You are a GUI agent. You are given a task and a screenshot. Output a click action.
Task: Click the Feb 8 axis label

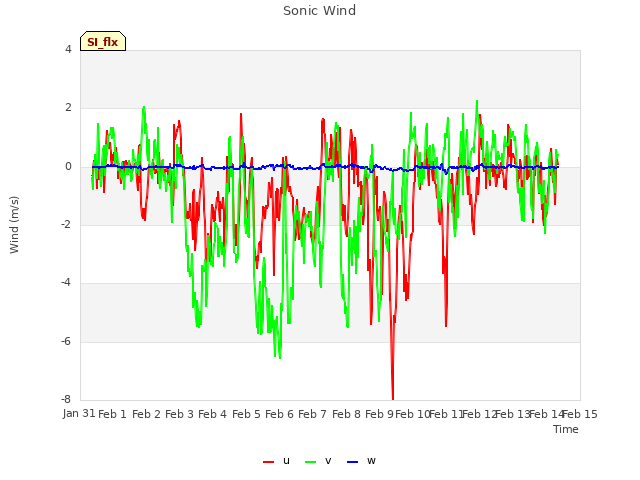[346, 414]
